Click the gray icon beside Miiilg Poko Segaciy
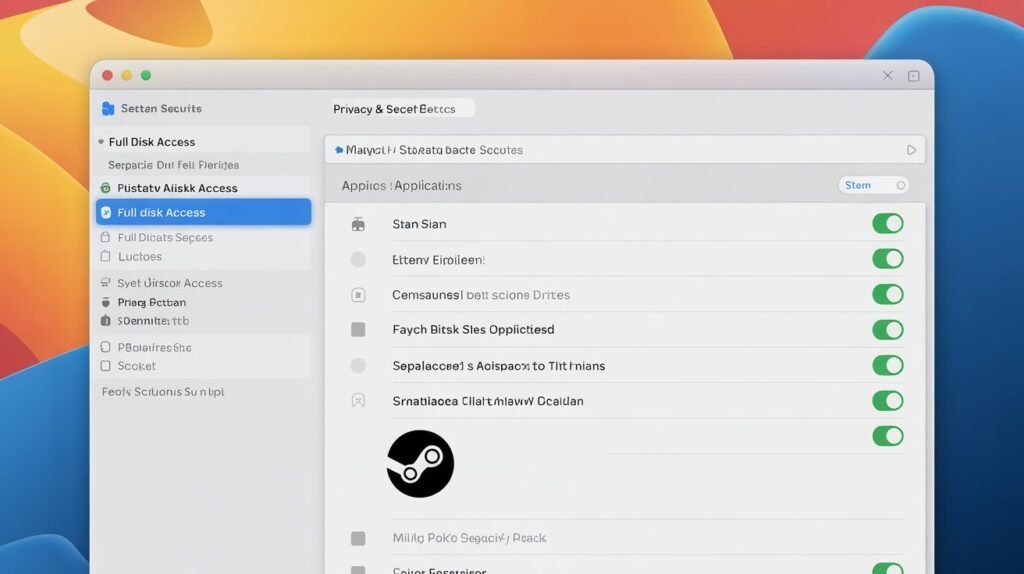This screenshot has width=1024, height=574. click(358, 538)
